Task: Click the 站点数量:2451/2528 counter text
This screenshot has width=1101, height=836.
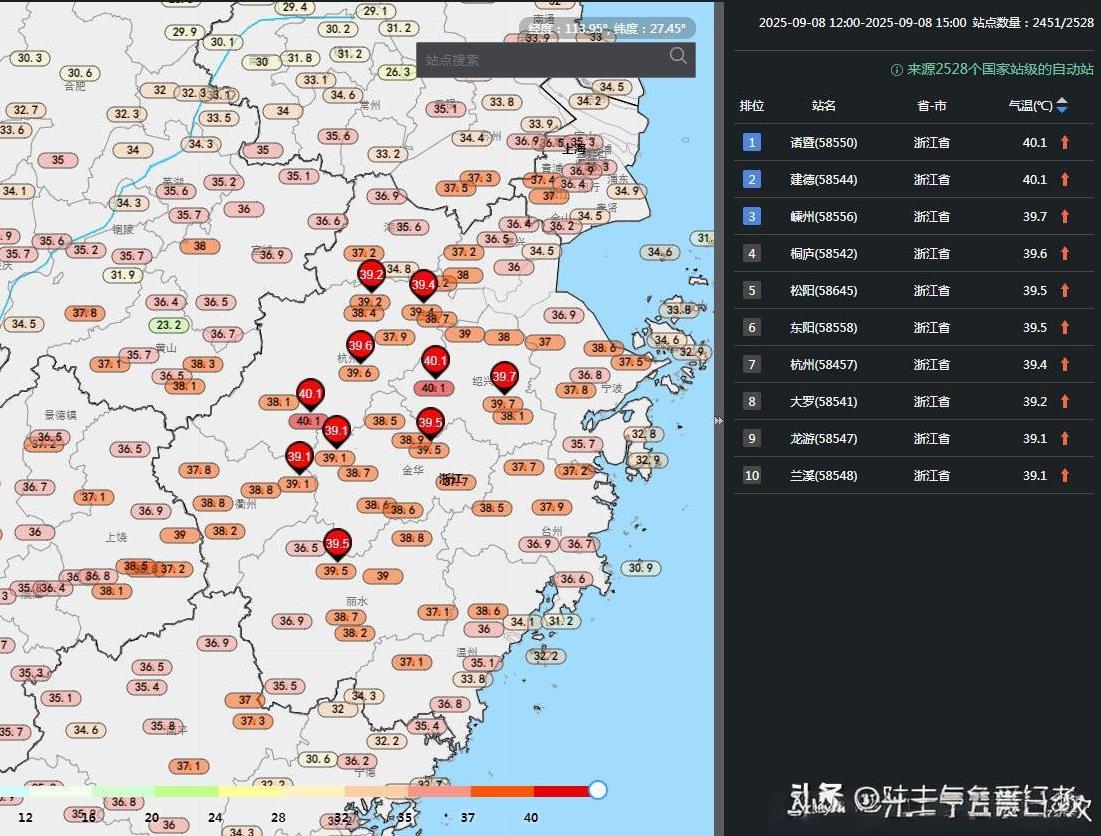Action: pyautogui.click(x=1033, y=22)
